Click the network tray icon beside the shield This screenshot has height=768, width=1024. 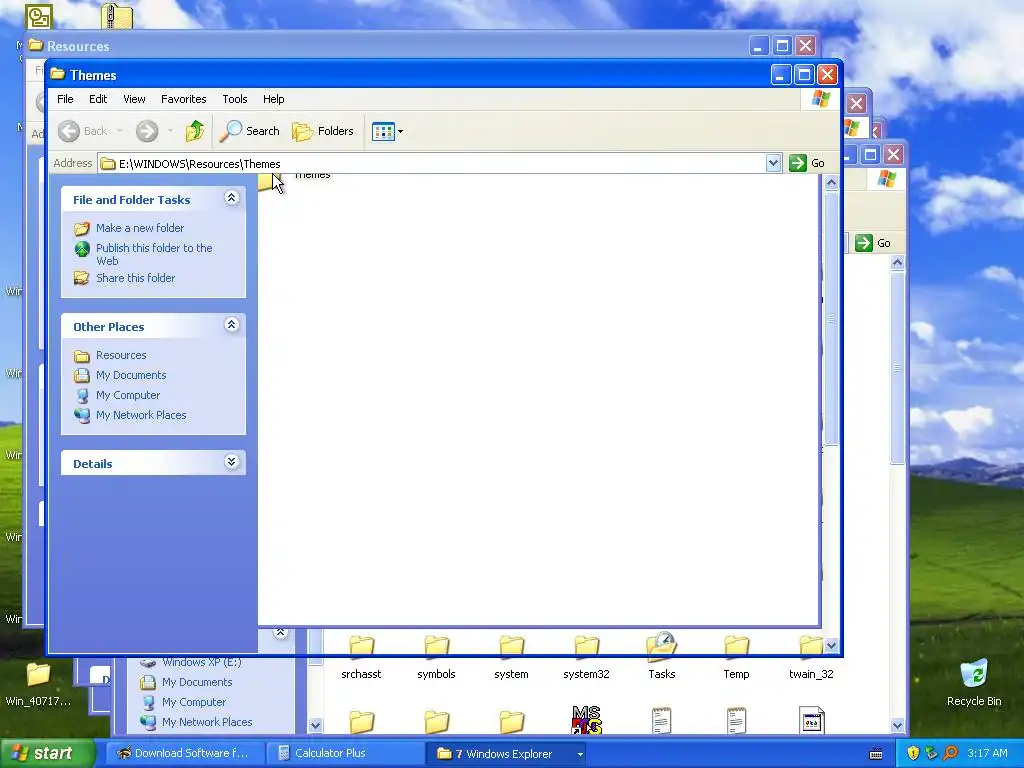(x=931, y=753)
